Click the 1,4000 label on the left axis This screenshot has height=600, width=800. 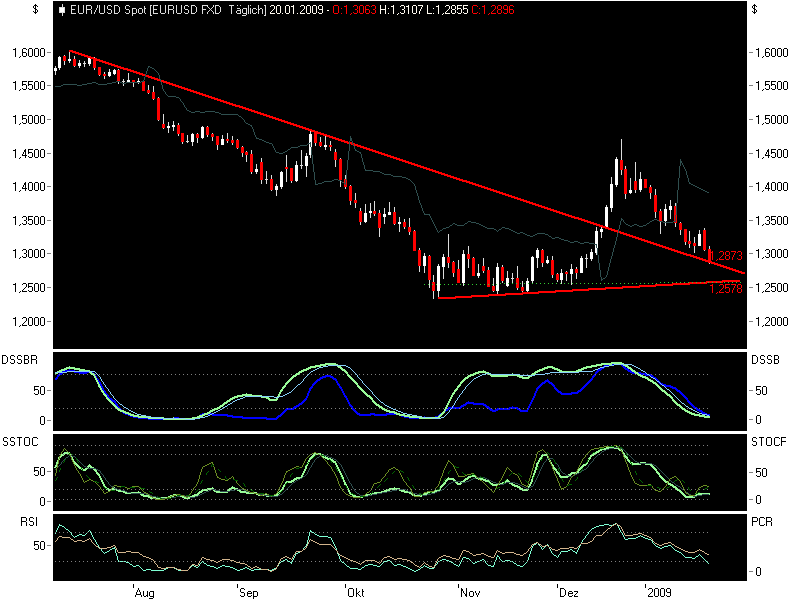tap(29, 187)
